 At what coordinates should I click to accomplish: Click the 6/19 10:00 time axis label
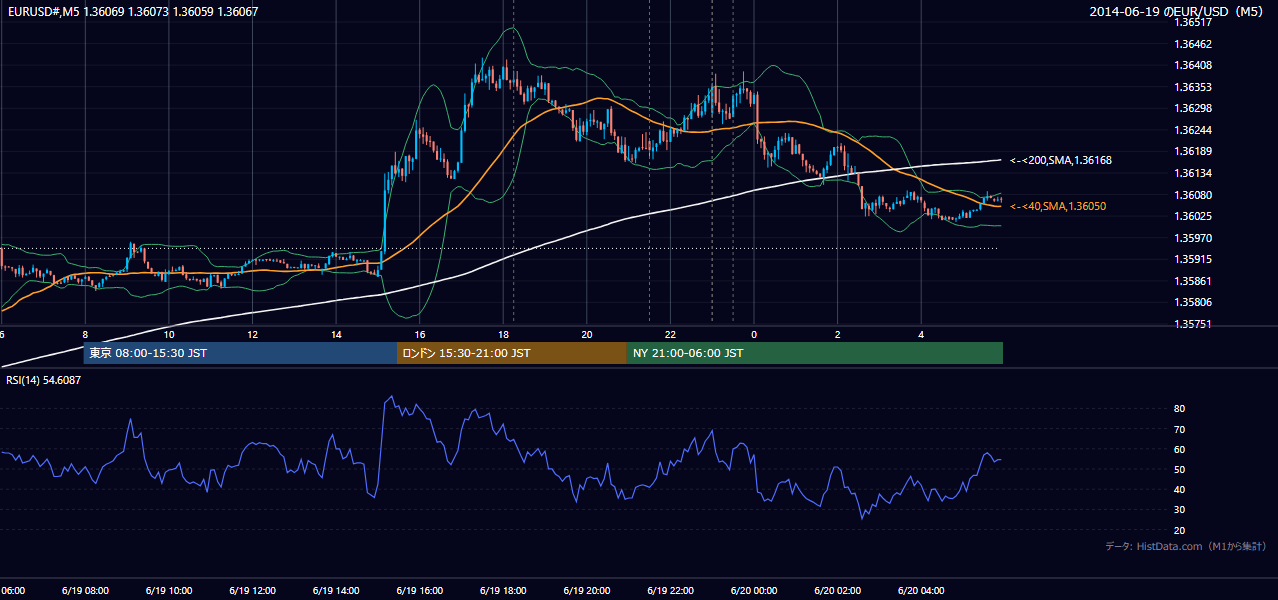[169, 591]
